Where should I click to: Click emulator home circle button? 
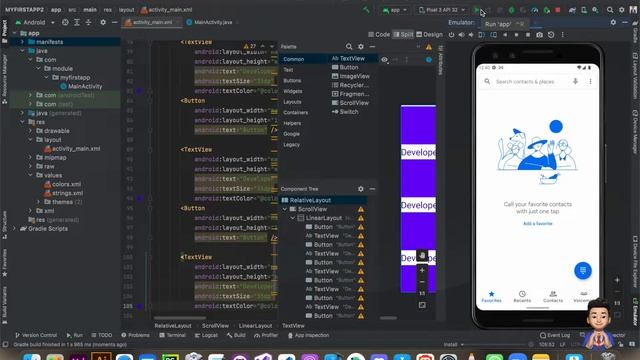(516, 35)
